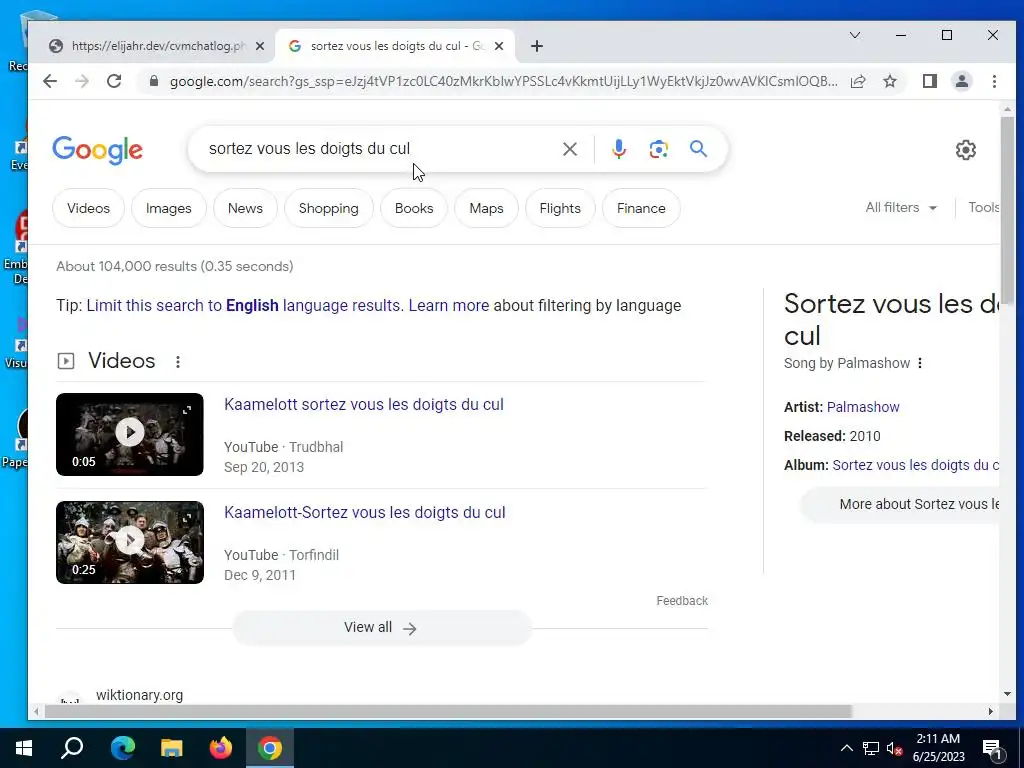Click Limit this search to English link
Screen dimensions: 1024x768
(x=243, y=306)
